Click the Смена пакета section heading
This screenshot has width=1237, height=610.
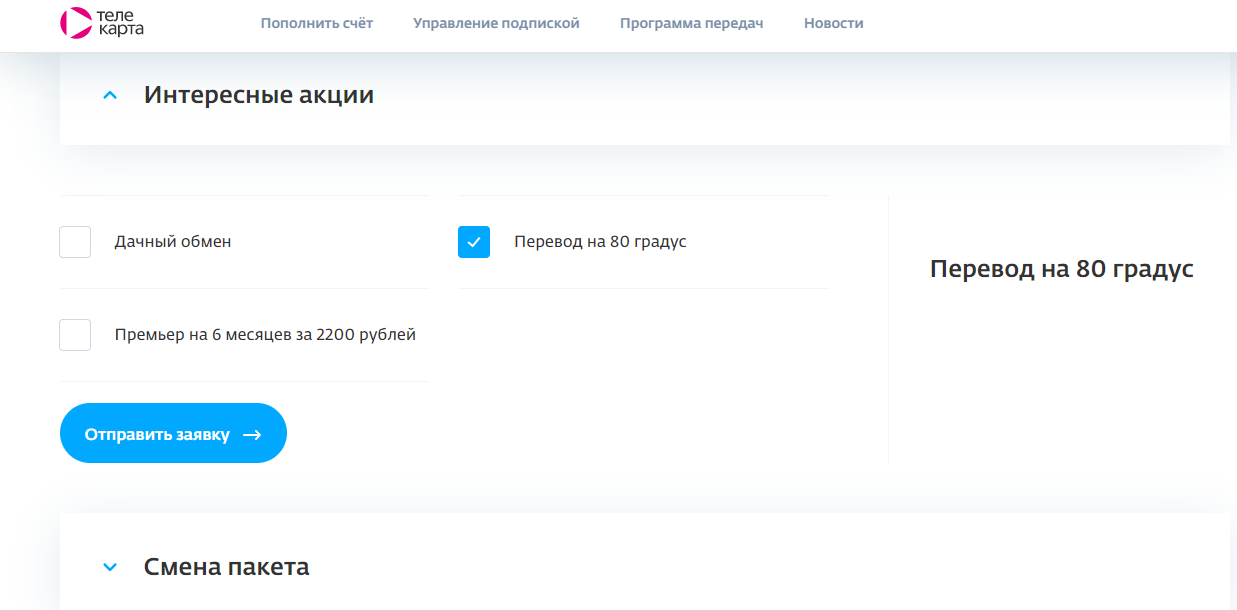[x=226, y=567]
